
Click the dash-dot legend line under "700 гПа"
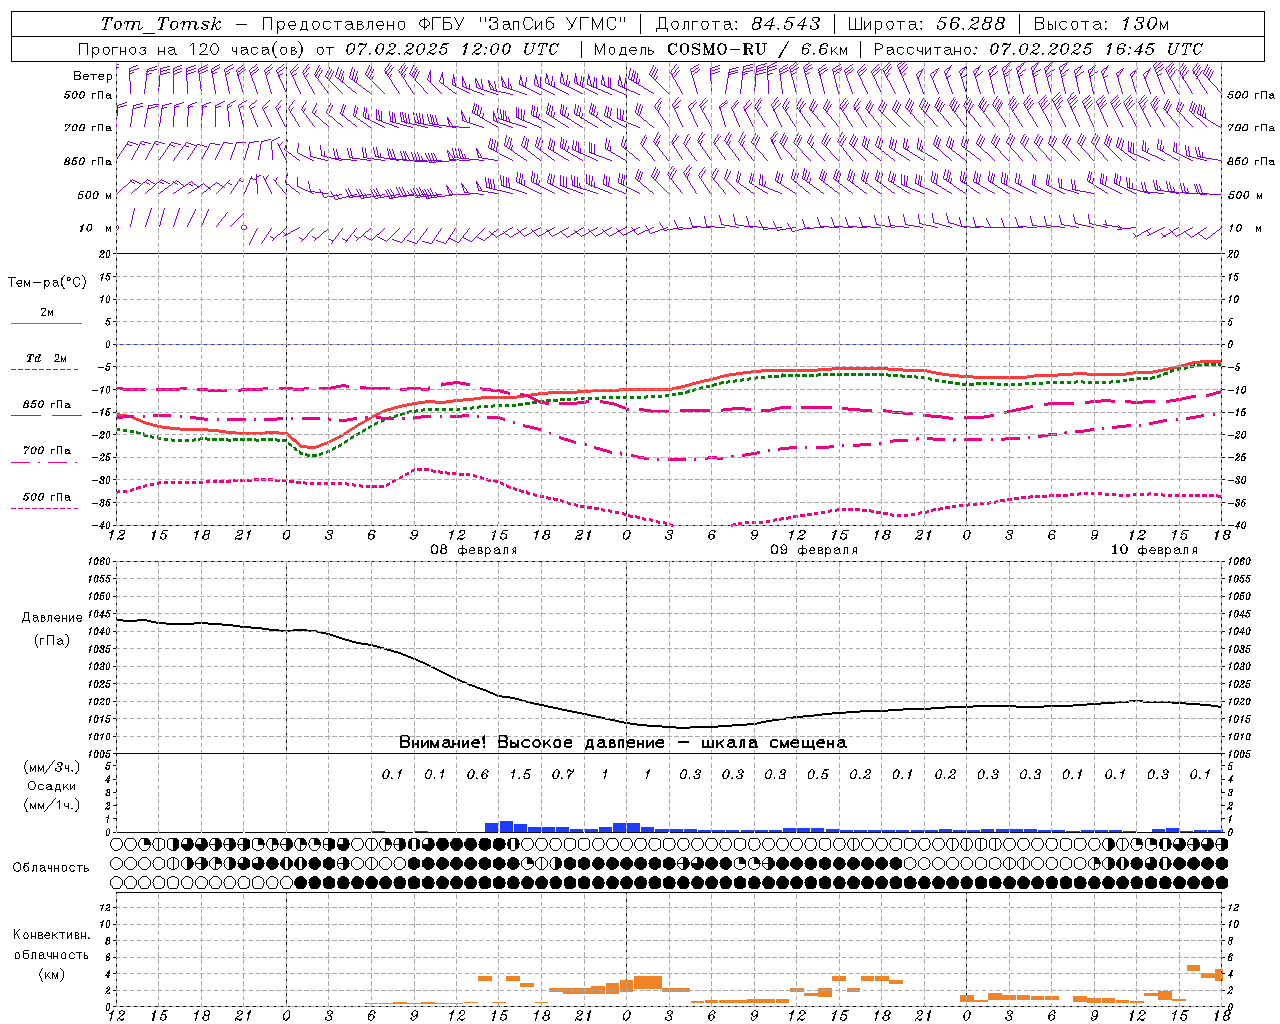(46, 462)
